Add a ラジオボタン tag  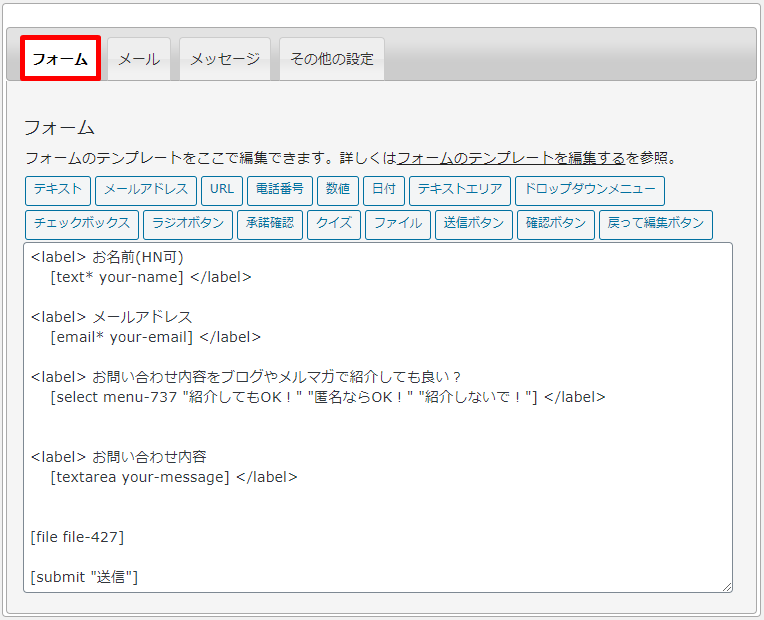click(188, 224)
